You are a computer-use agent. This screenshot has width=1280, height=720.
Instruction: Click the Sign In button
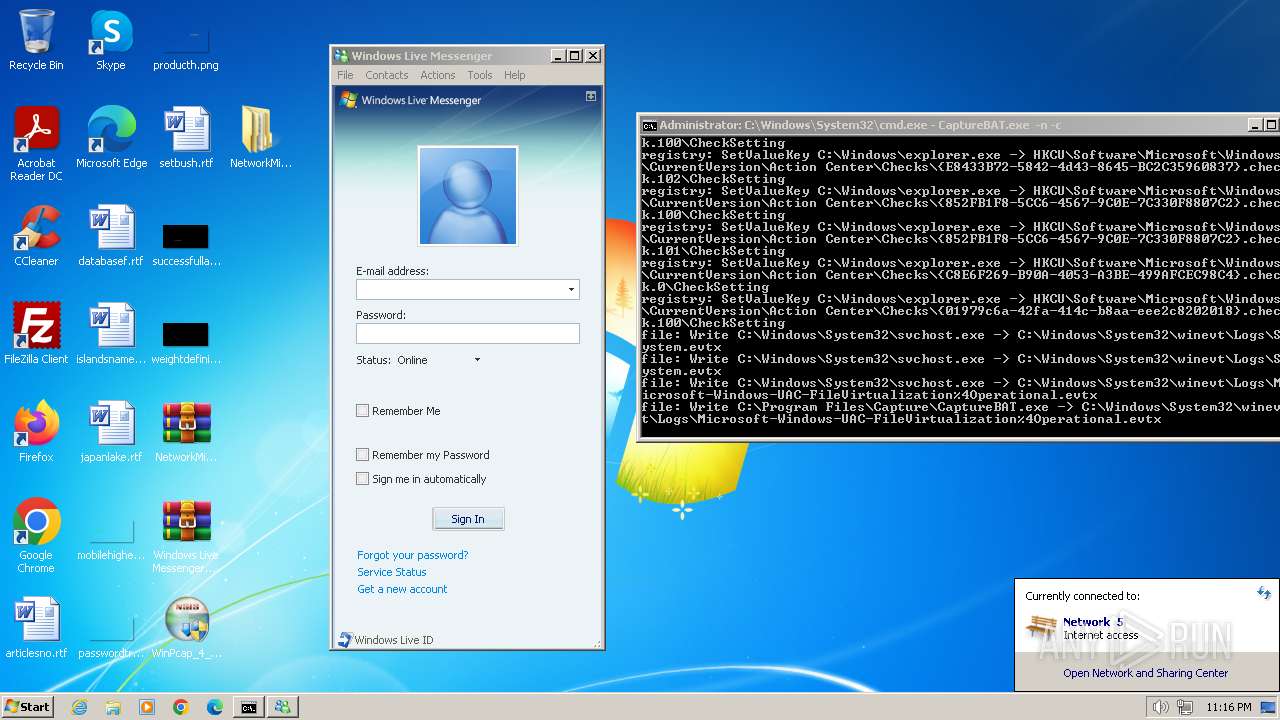468,519
